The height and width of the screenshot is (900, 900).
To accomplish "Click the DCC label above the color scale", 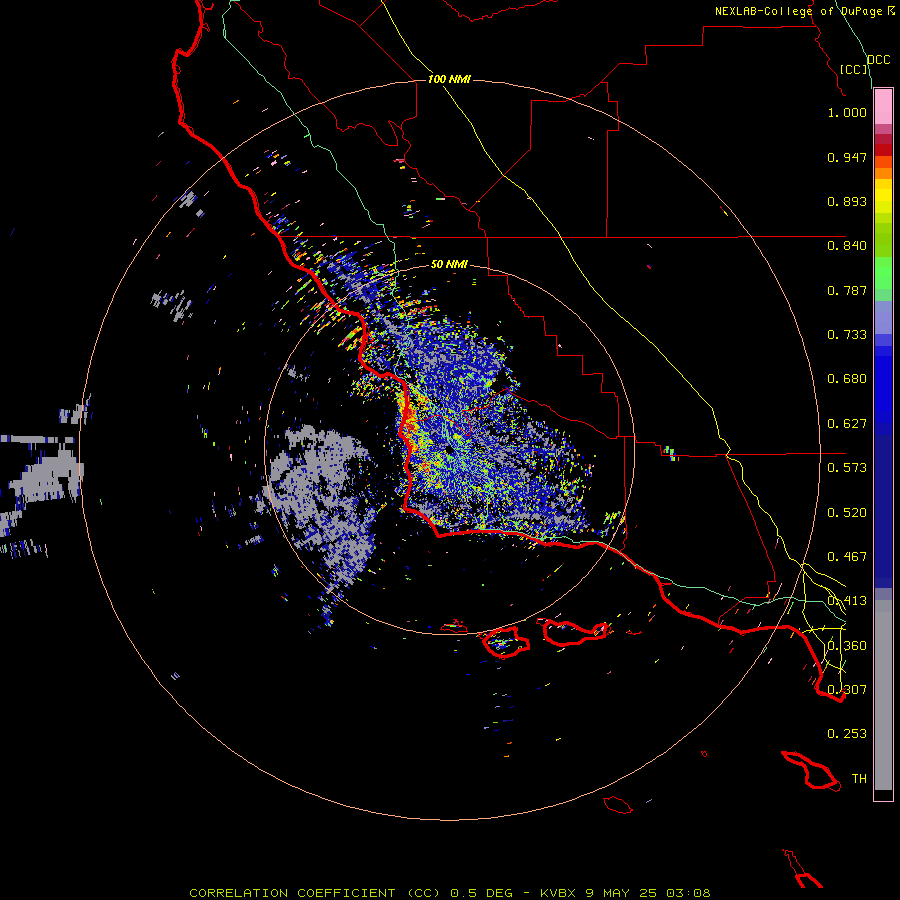I will pos(878,60).
